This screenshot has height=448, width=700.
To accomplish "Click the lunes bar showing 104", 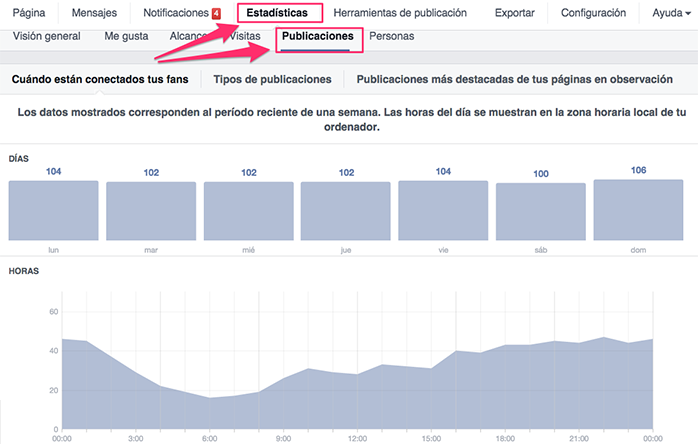I will point(54,210).
